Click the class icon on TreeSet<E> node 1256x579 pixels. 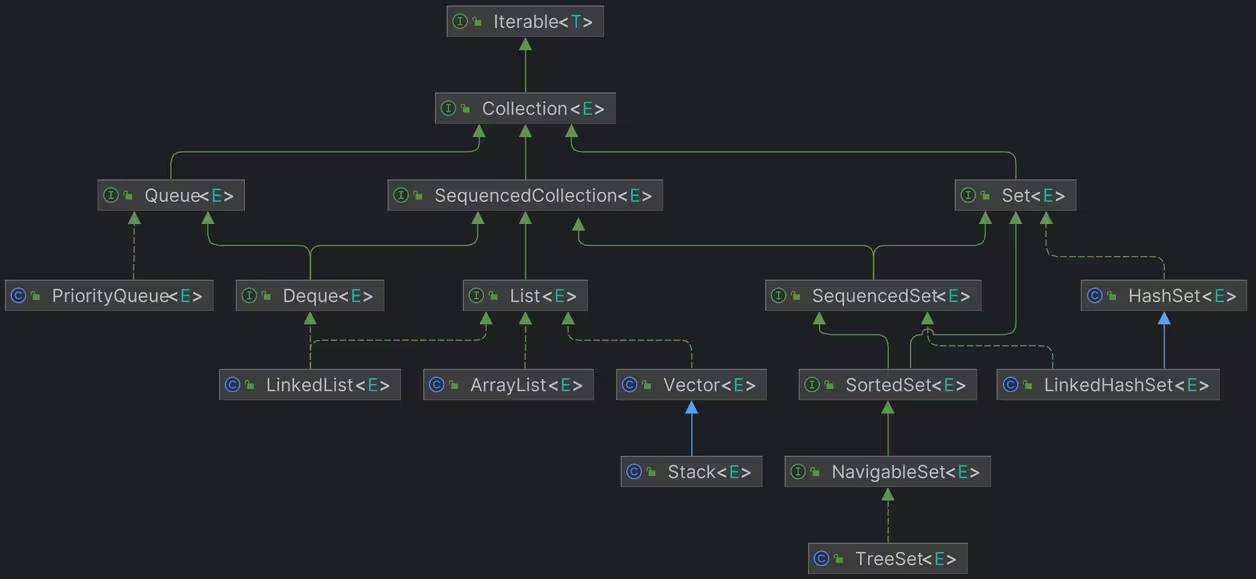click(822, 559)
